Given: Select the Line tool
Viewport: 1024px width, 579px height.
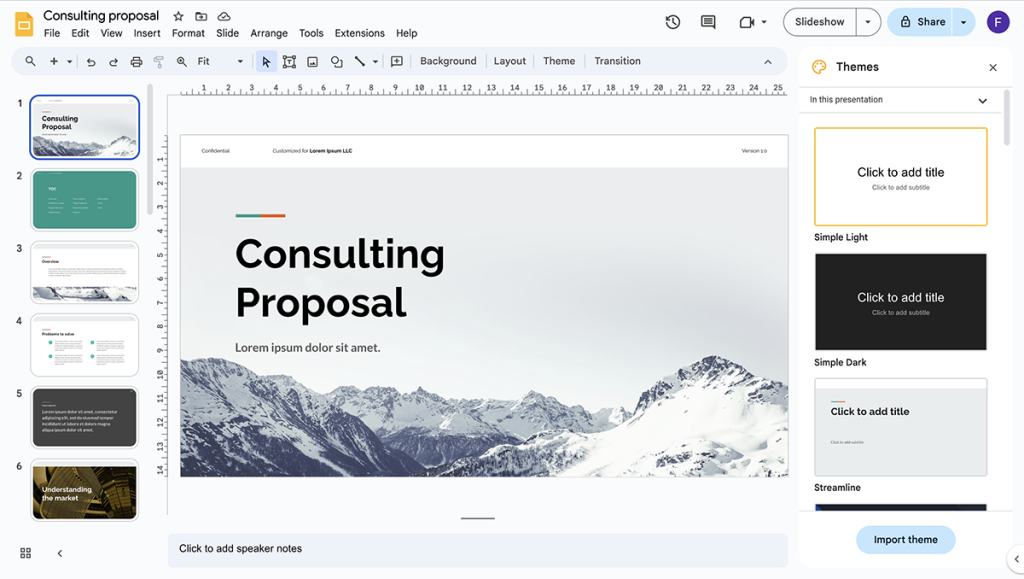Looking at the screenshot, I should coord(358,61).
